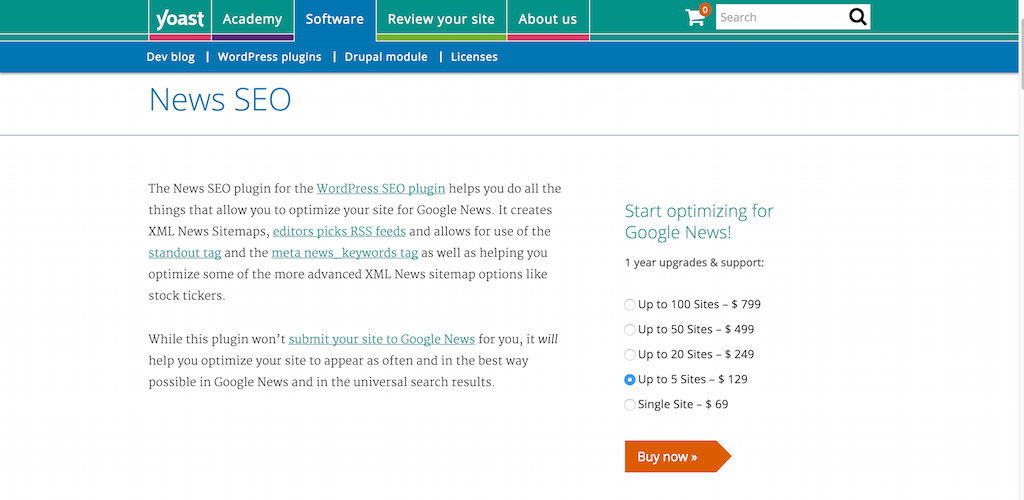
Task: Select Up to 100 Sites option
Action: 629,304
